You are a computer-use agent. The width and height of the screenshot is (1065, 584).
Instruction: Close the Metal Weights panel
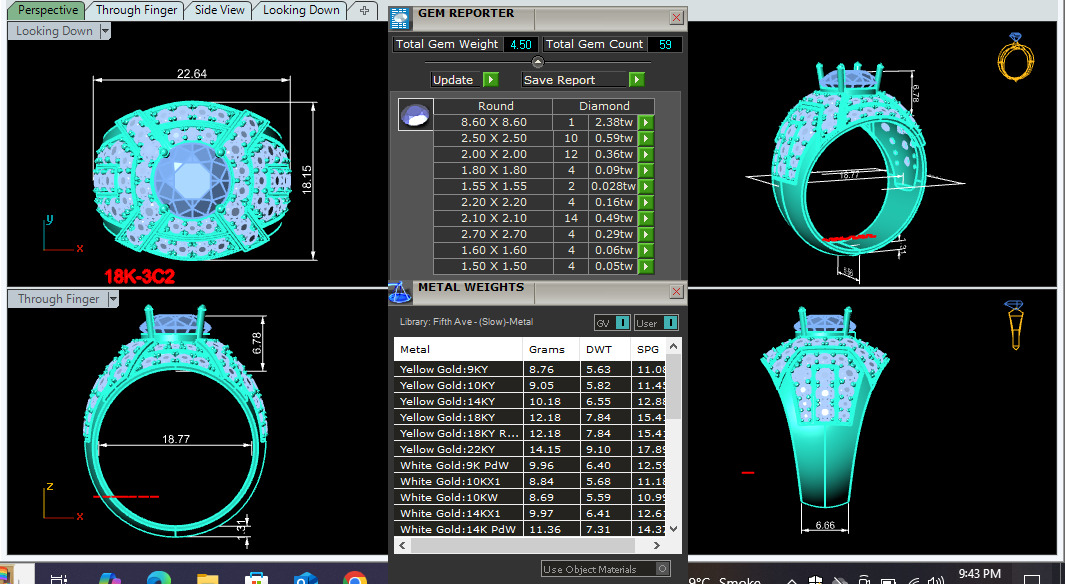[676, 291]
